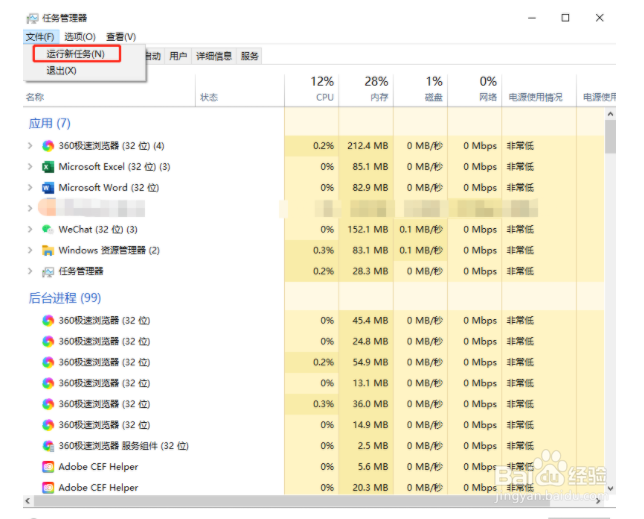Sort by the 磁盘 column header
Screen dimensions: 644x519
tap(421, 90)
